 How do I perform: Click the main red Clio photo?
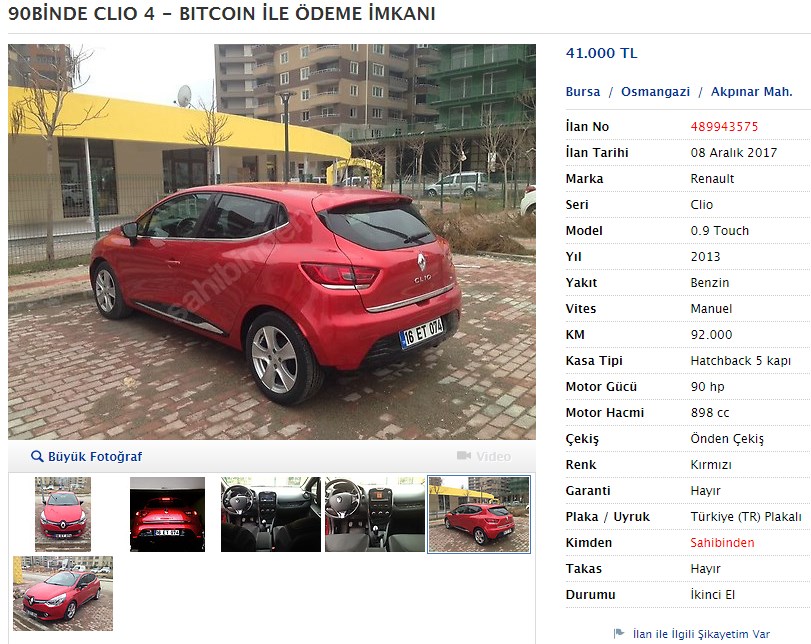272,242
